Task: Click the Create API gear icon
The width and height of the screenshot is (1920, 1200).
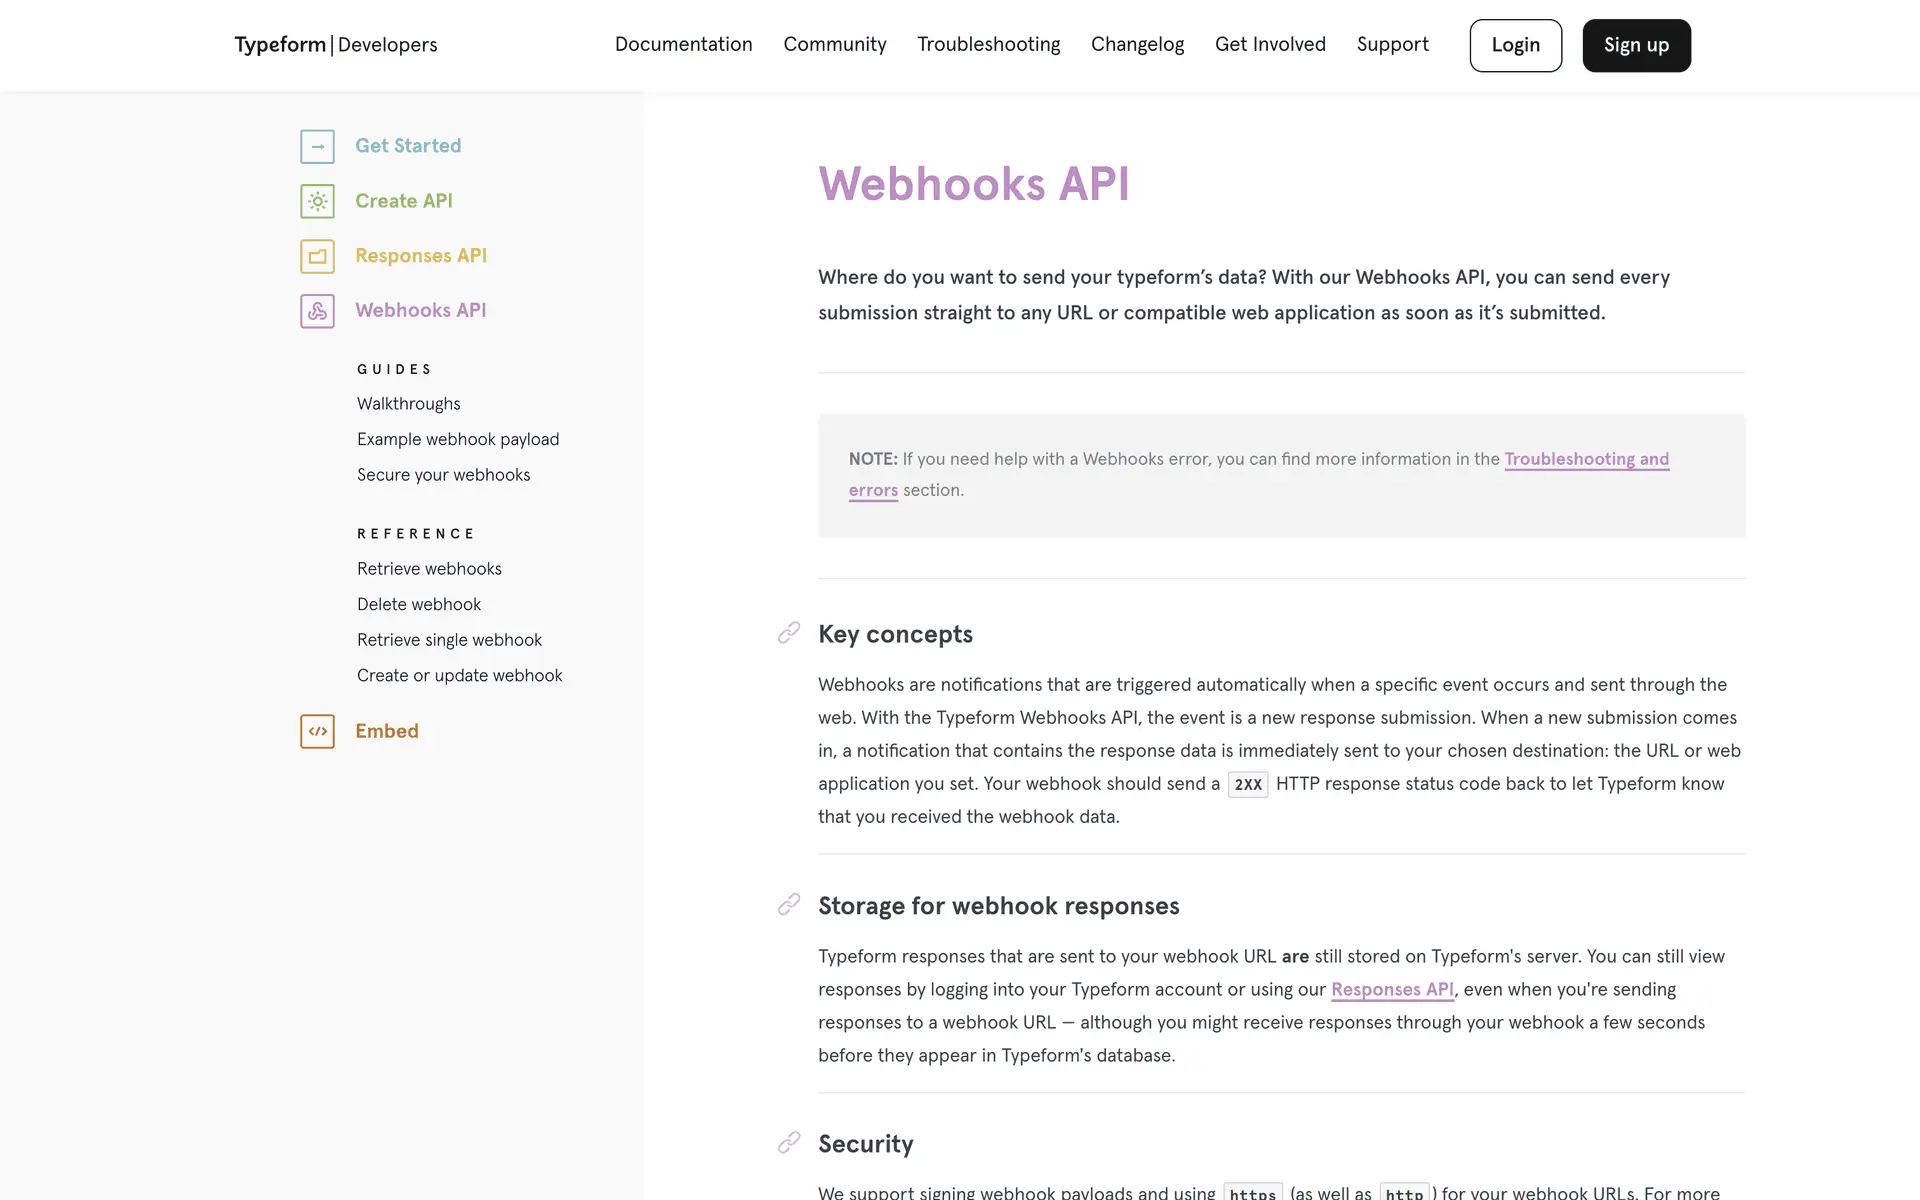Action: tap(317, 202)
